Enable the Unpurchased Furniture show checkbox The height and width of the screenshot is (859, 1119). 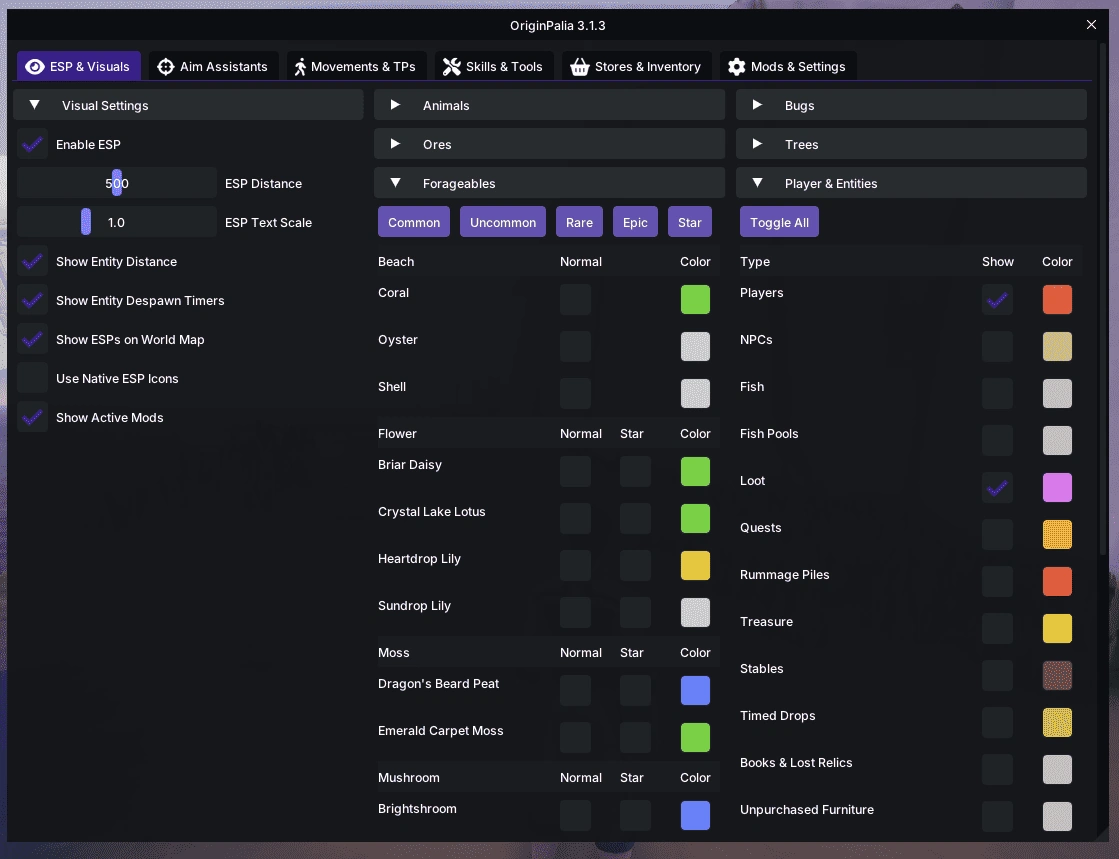[x=997, y=816]
